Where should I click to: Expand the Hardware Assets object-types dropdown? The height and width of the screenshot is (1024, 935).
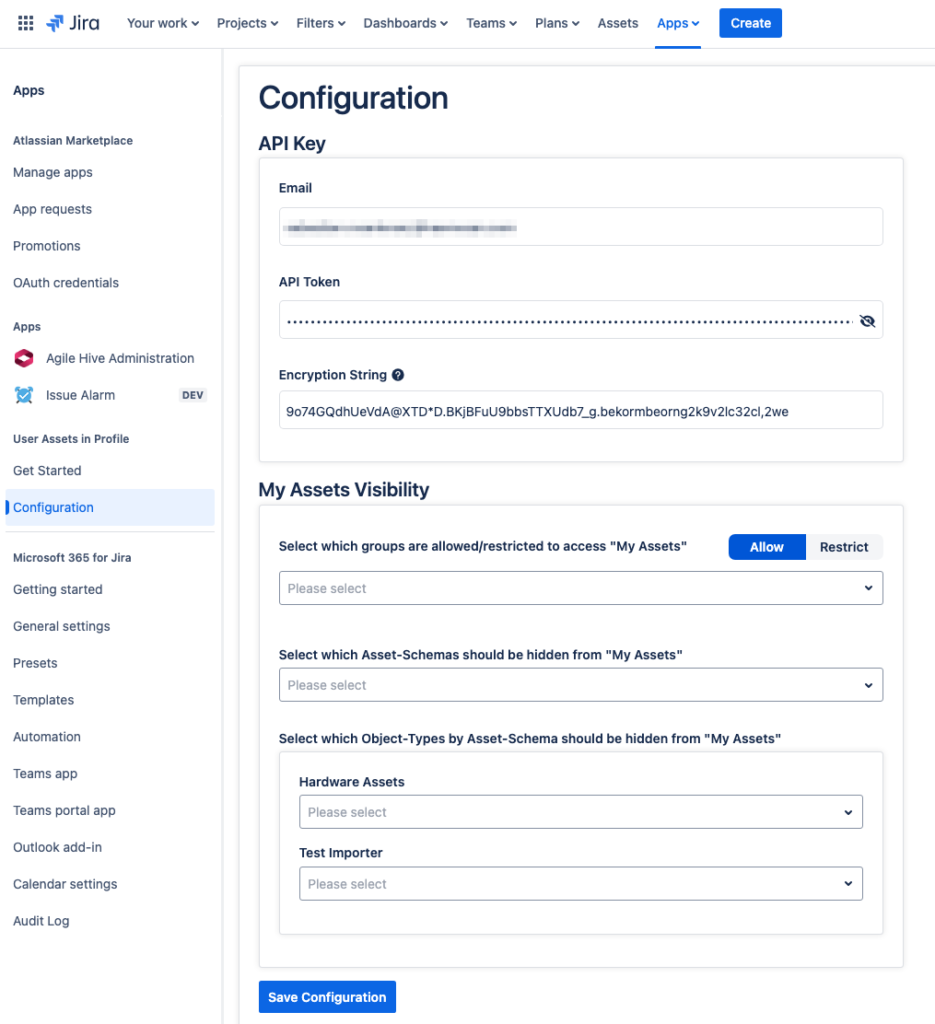pyautogui.click(x=580, y=812)
